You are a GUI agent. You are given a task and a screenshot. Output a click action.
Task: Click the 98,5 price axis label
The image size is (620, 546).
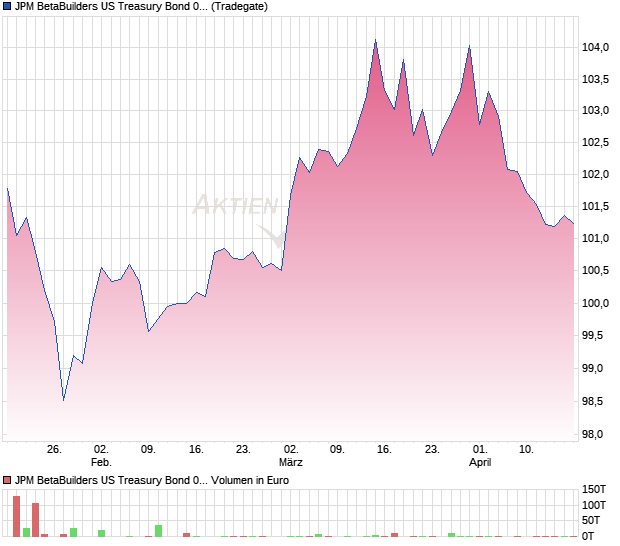(x=592, y=401)
